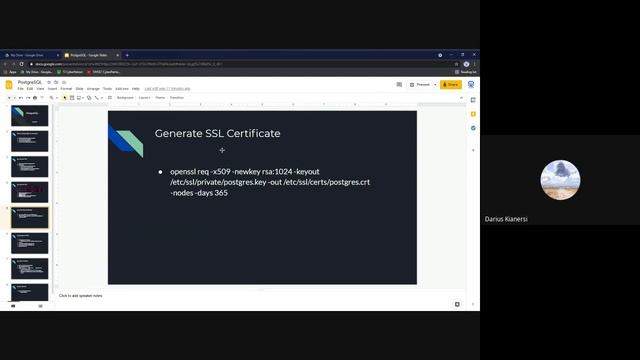Open the last edit history link
Image resolution: width=640 pixels, height=360 pixels.
167,89
